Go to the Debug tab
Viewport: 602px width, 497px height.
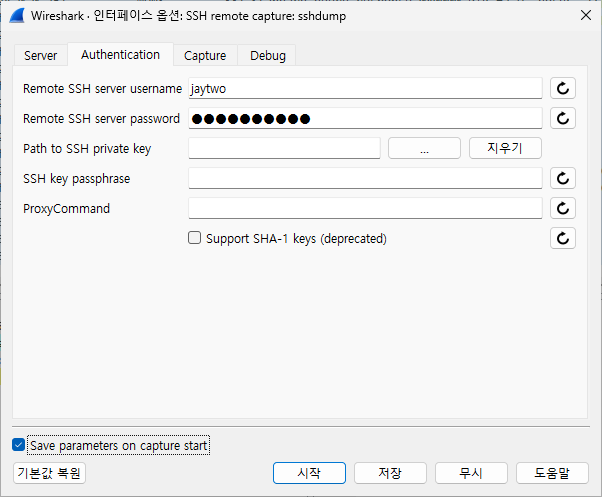(268, 56)
